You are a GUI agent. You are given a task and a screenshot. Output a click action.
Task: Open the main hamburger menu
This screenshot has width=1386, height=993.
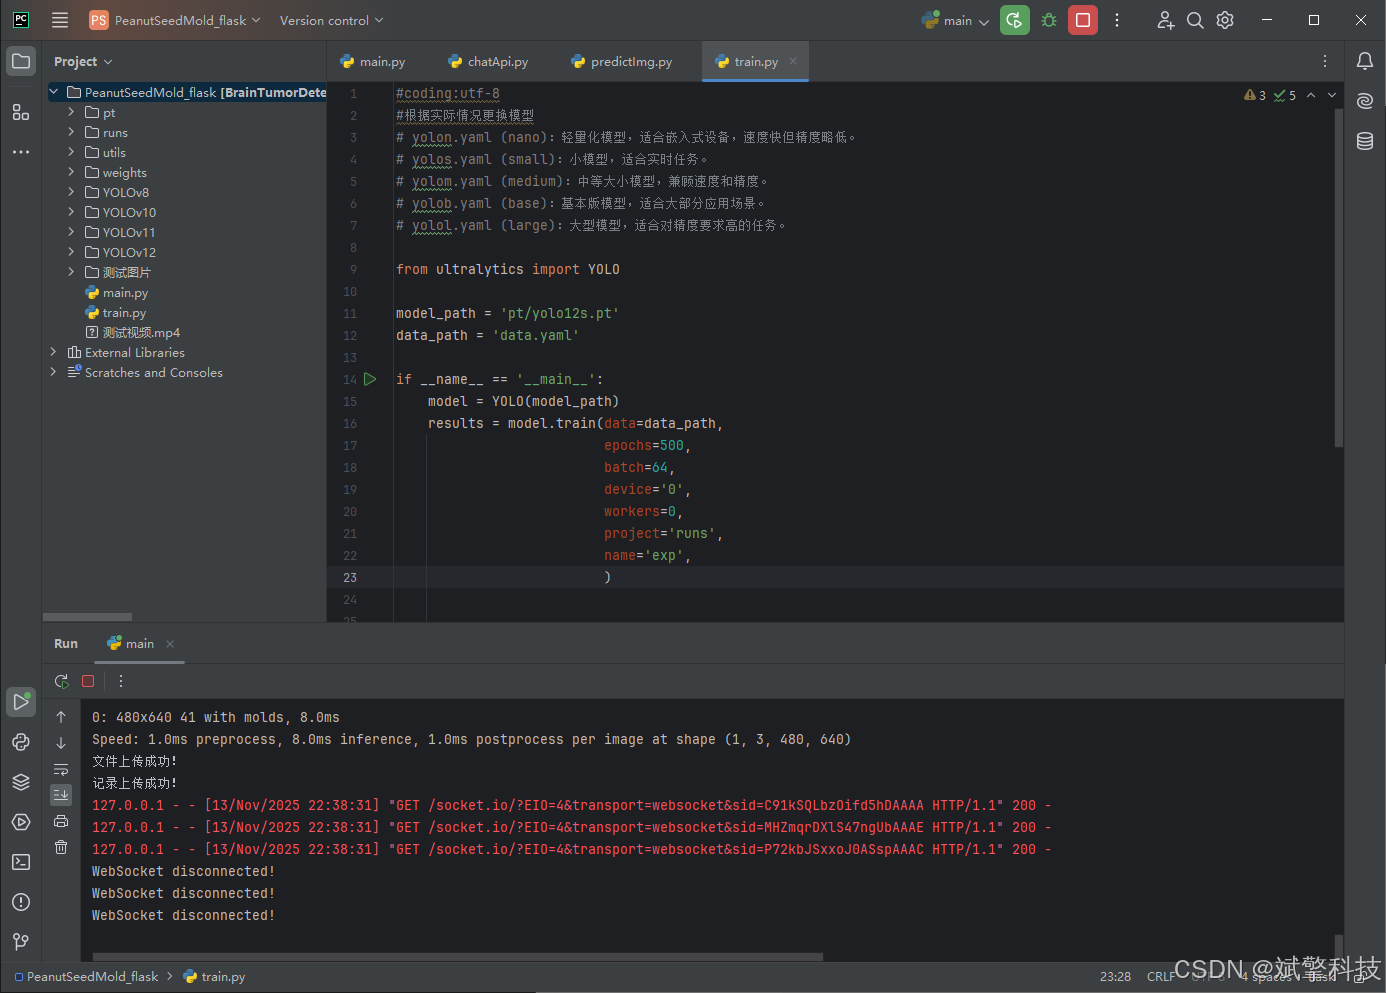pyautogui.click(x=60, y=20)
